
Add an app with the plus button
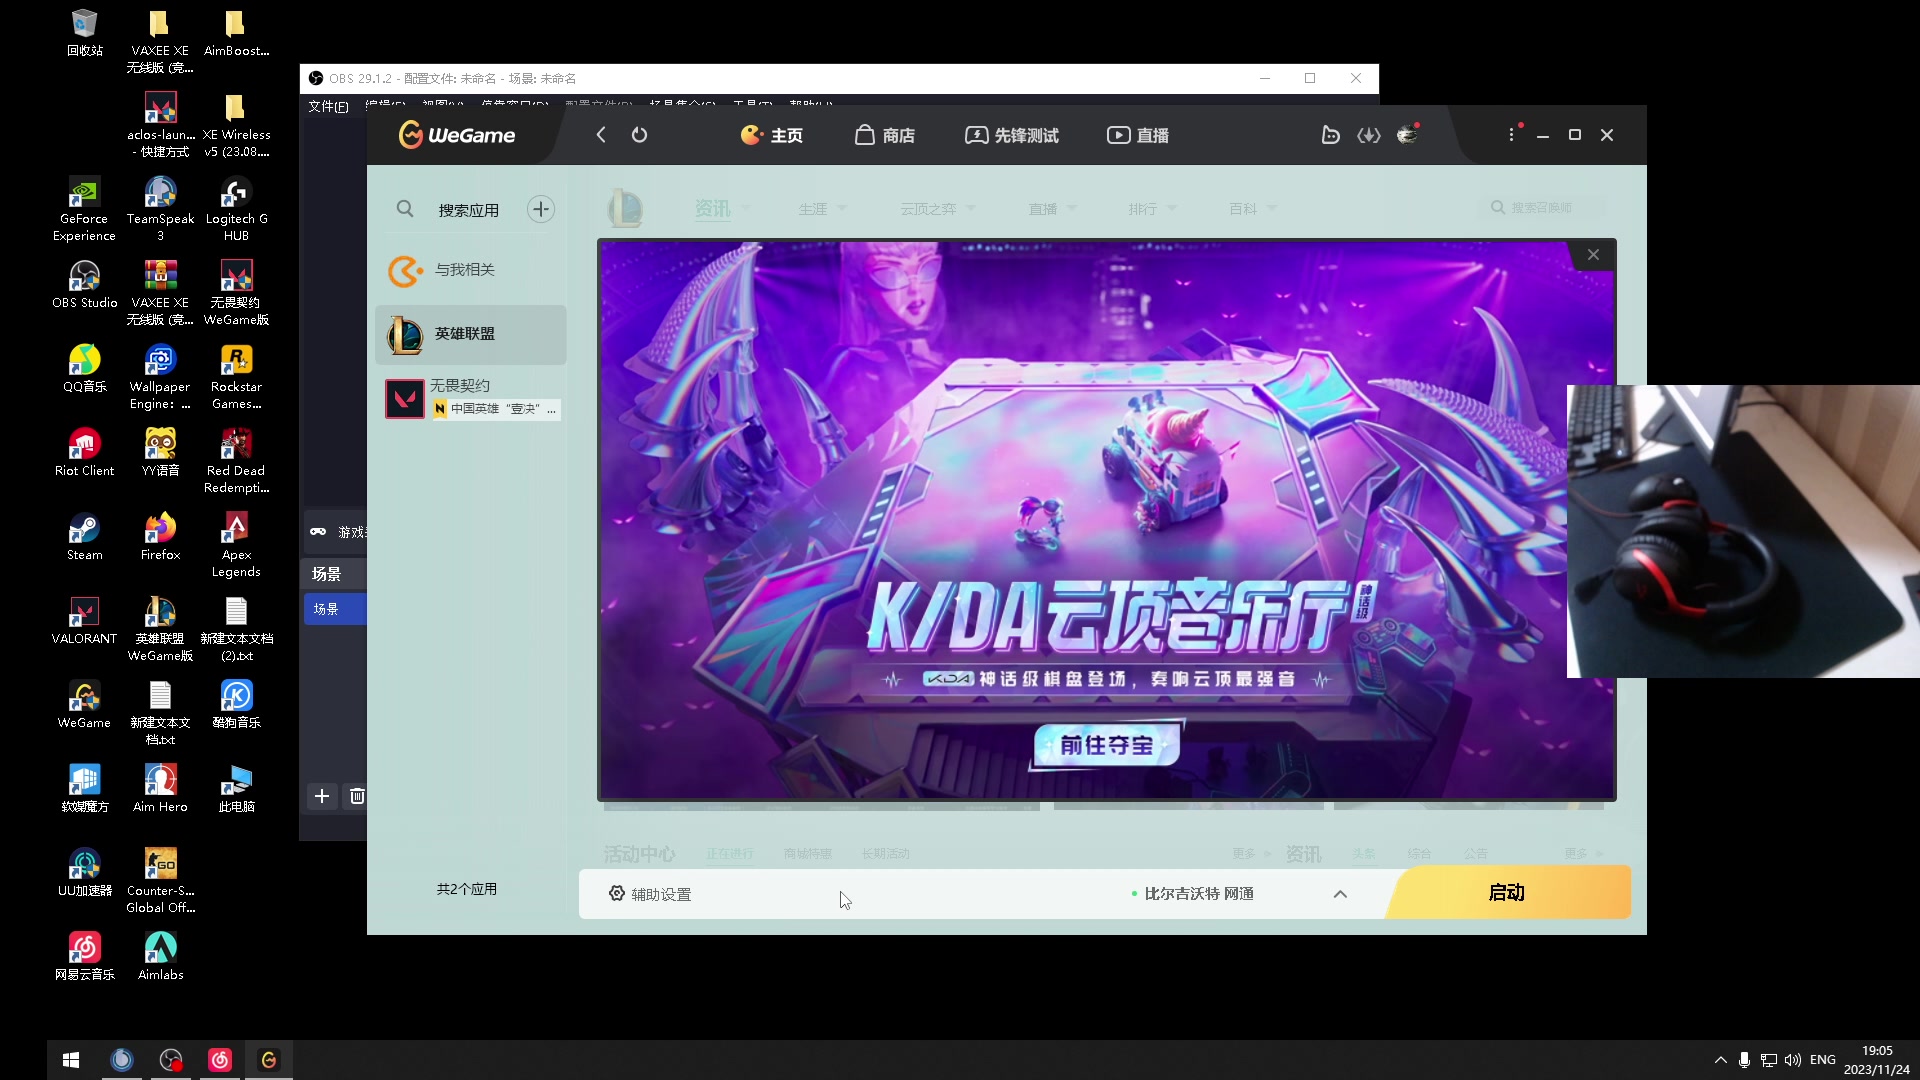tap(541, 209)
